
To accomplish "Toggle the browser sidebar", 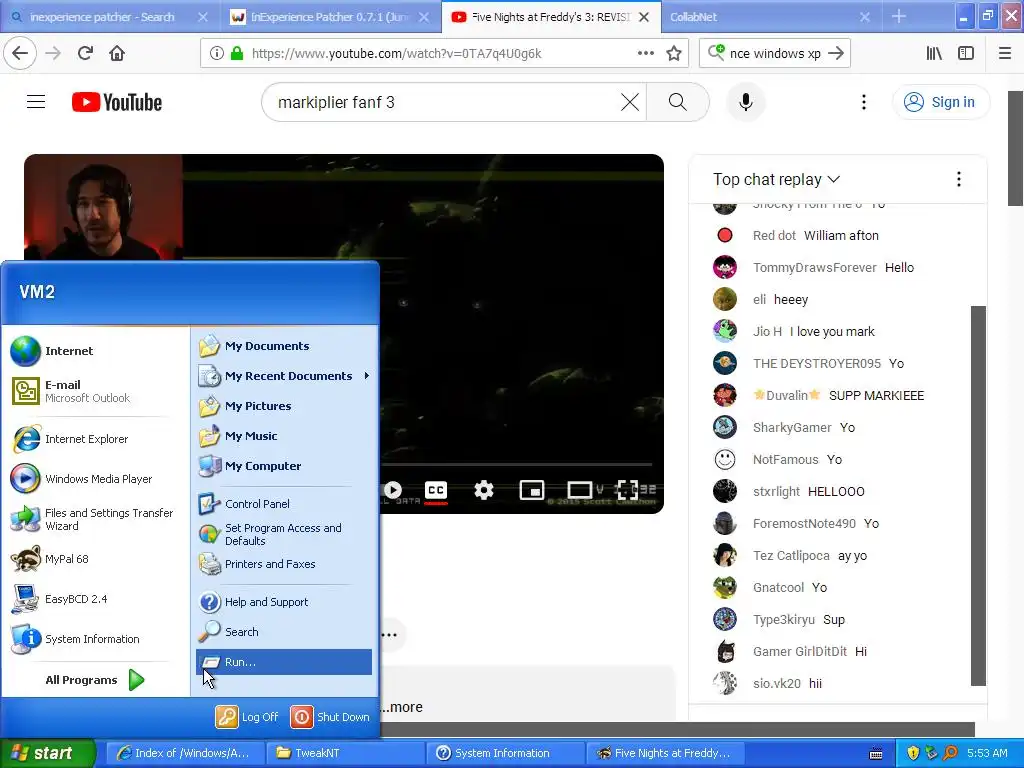I will [966, 53].
